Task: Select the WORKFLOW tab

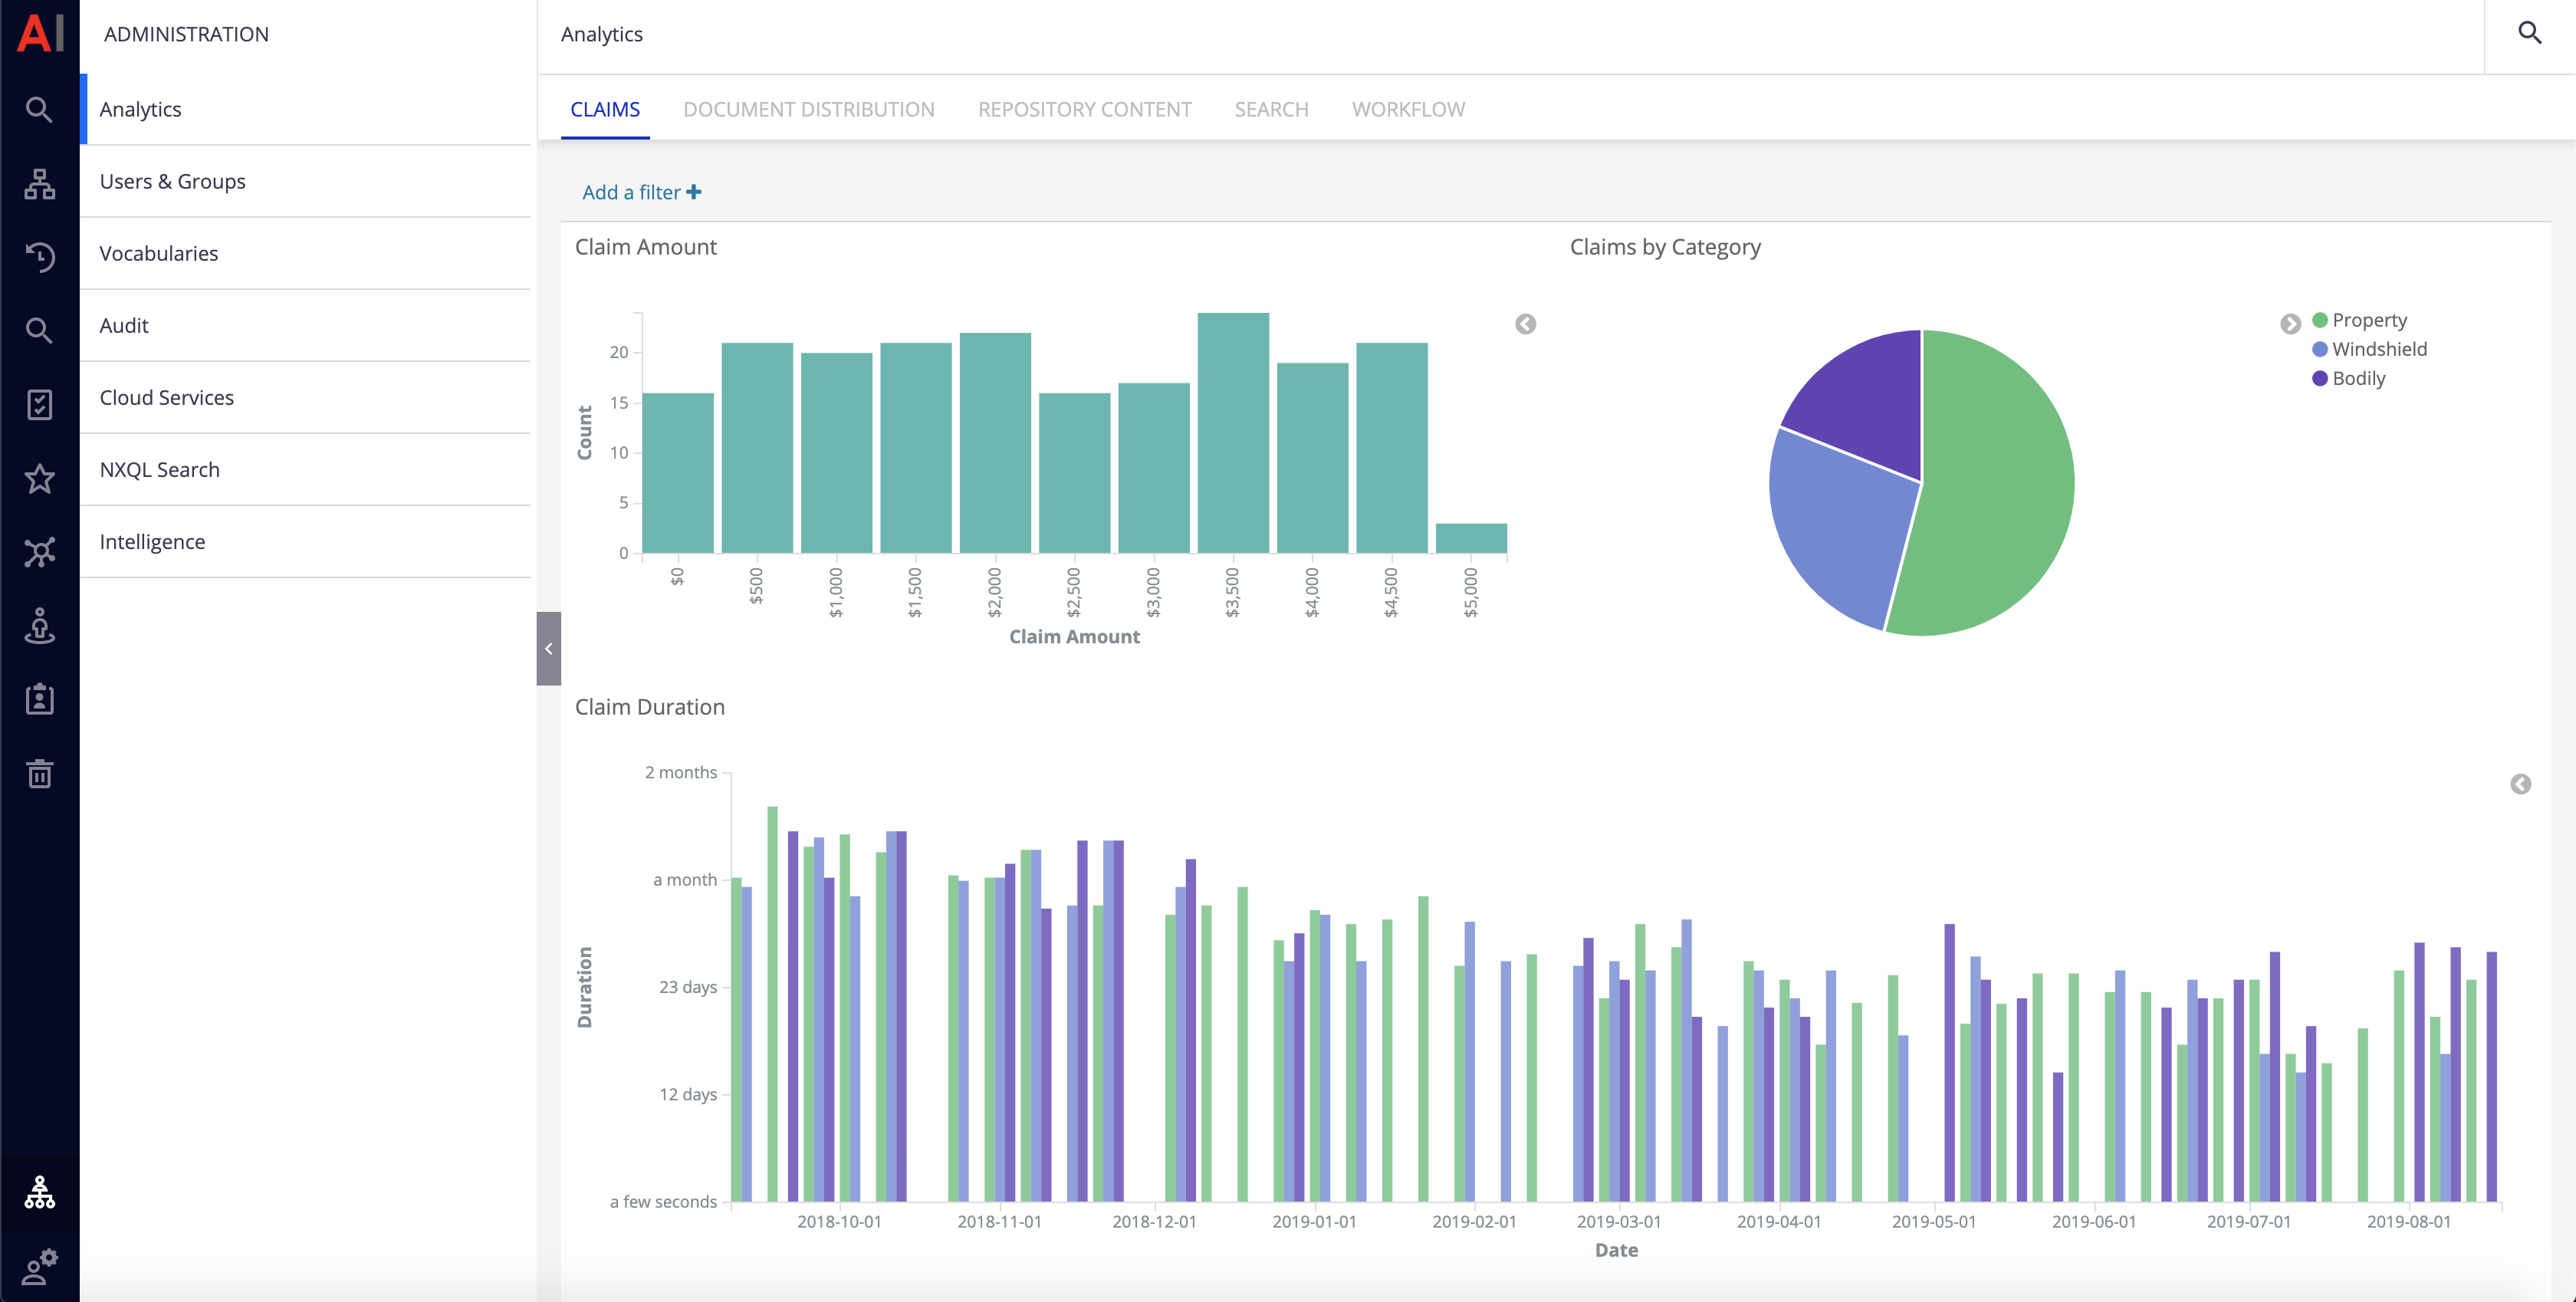Action: pyautogui.click(x=1411, y=108)
